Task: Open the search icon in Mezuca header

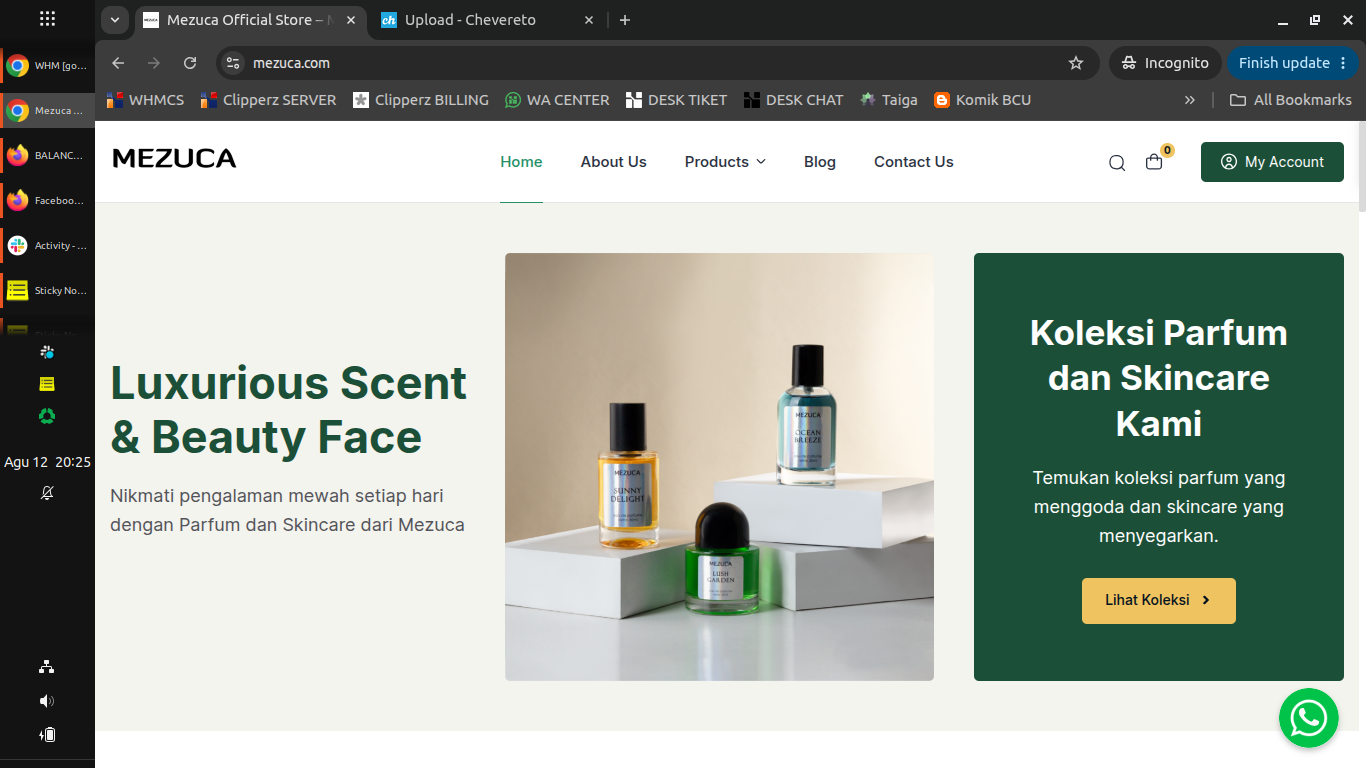Action: pos(1117,163)
